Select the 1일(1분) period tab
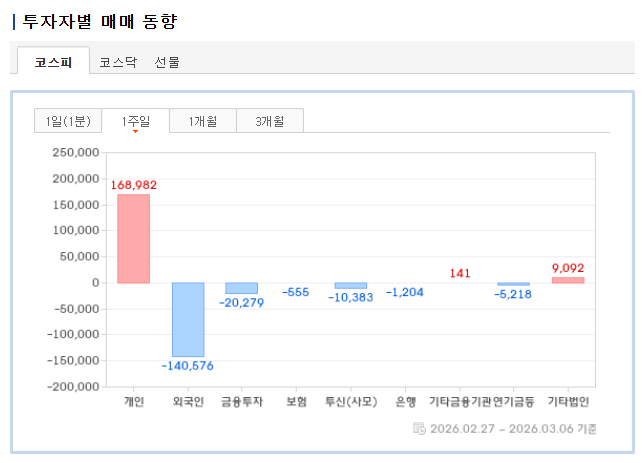 tap(68, 121)
